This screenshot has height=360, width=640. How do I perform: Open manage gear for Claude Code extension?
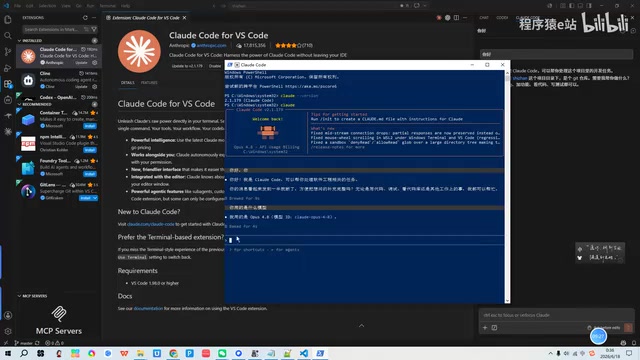95,63
